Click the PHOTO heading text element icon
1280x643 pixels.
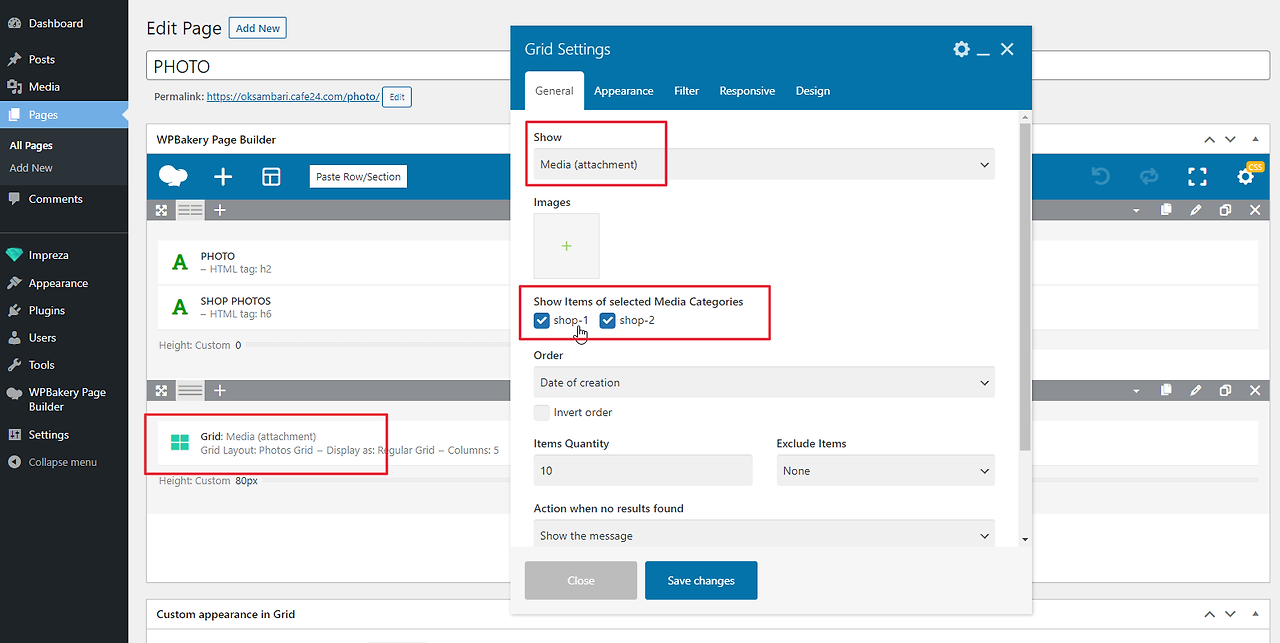click(x=180, y=262)
